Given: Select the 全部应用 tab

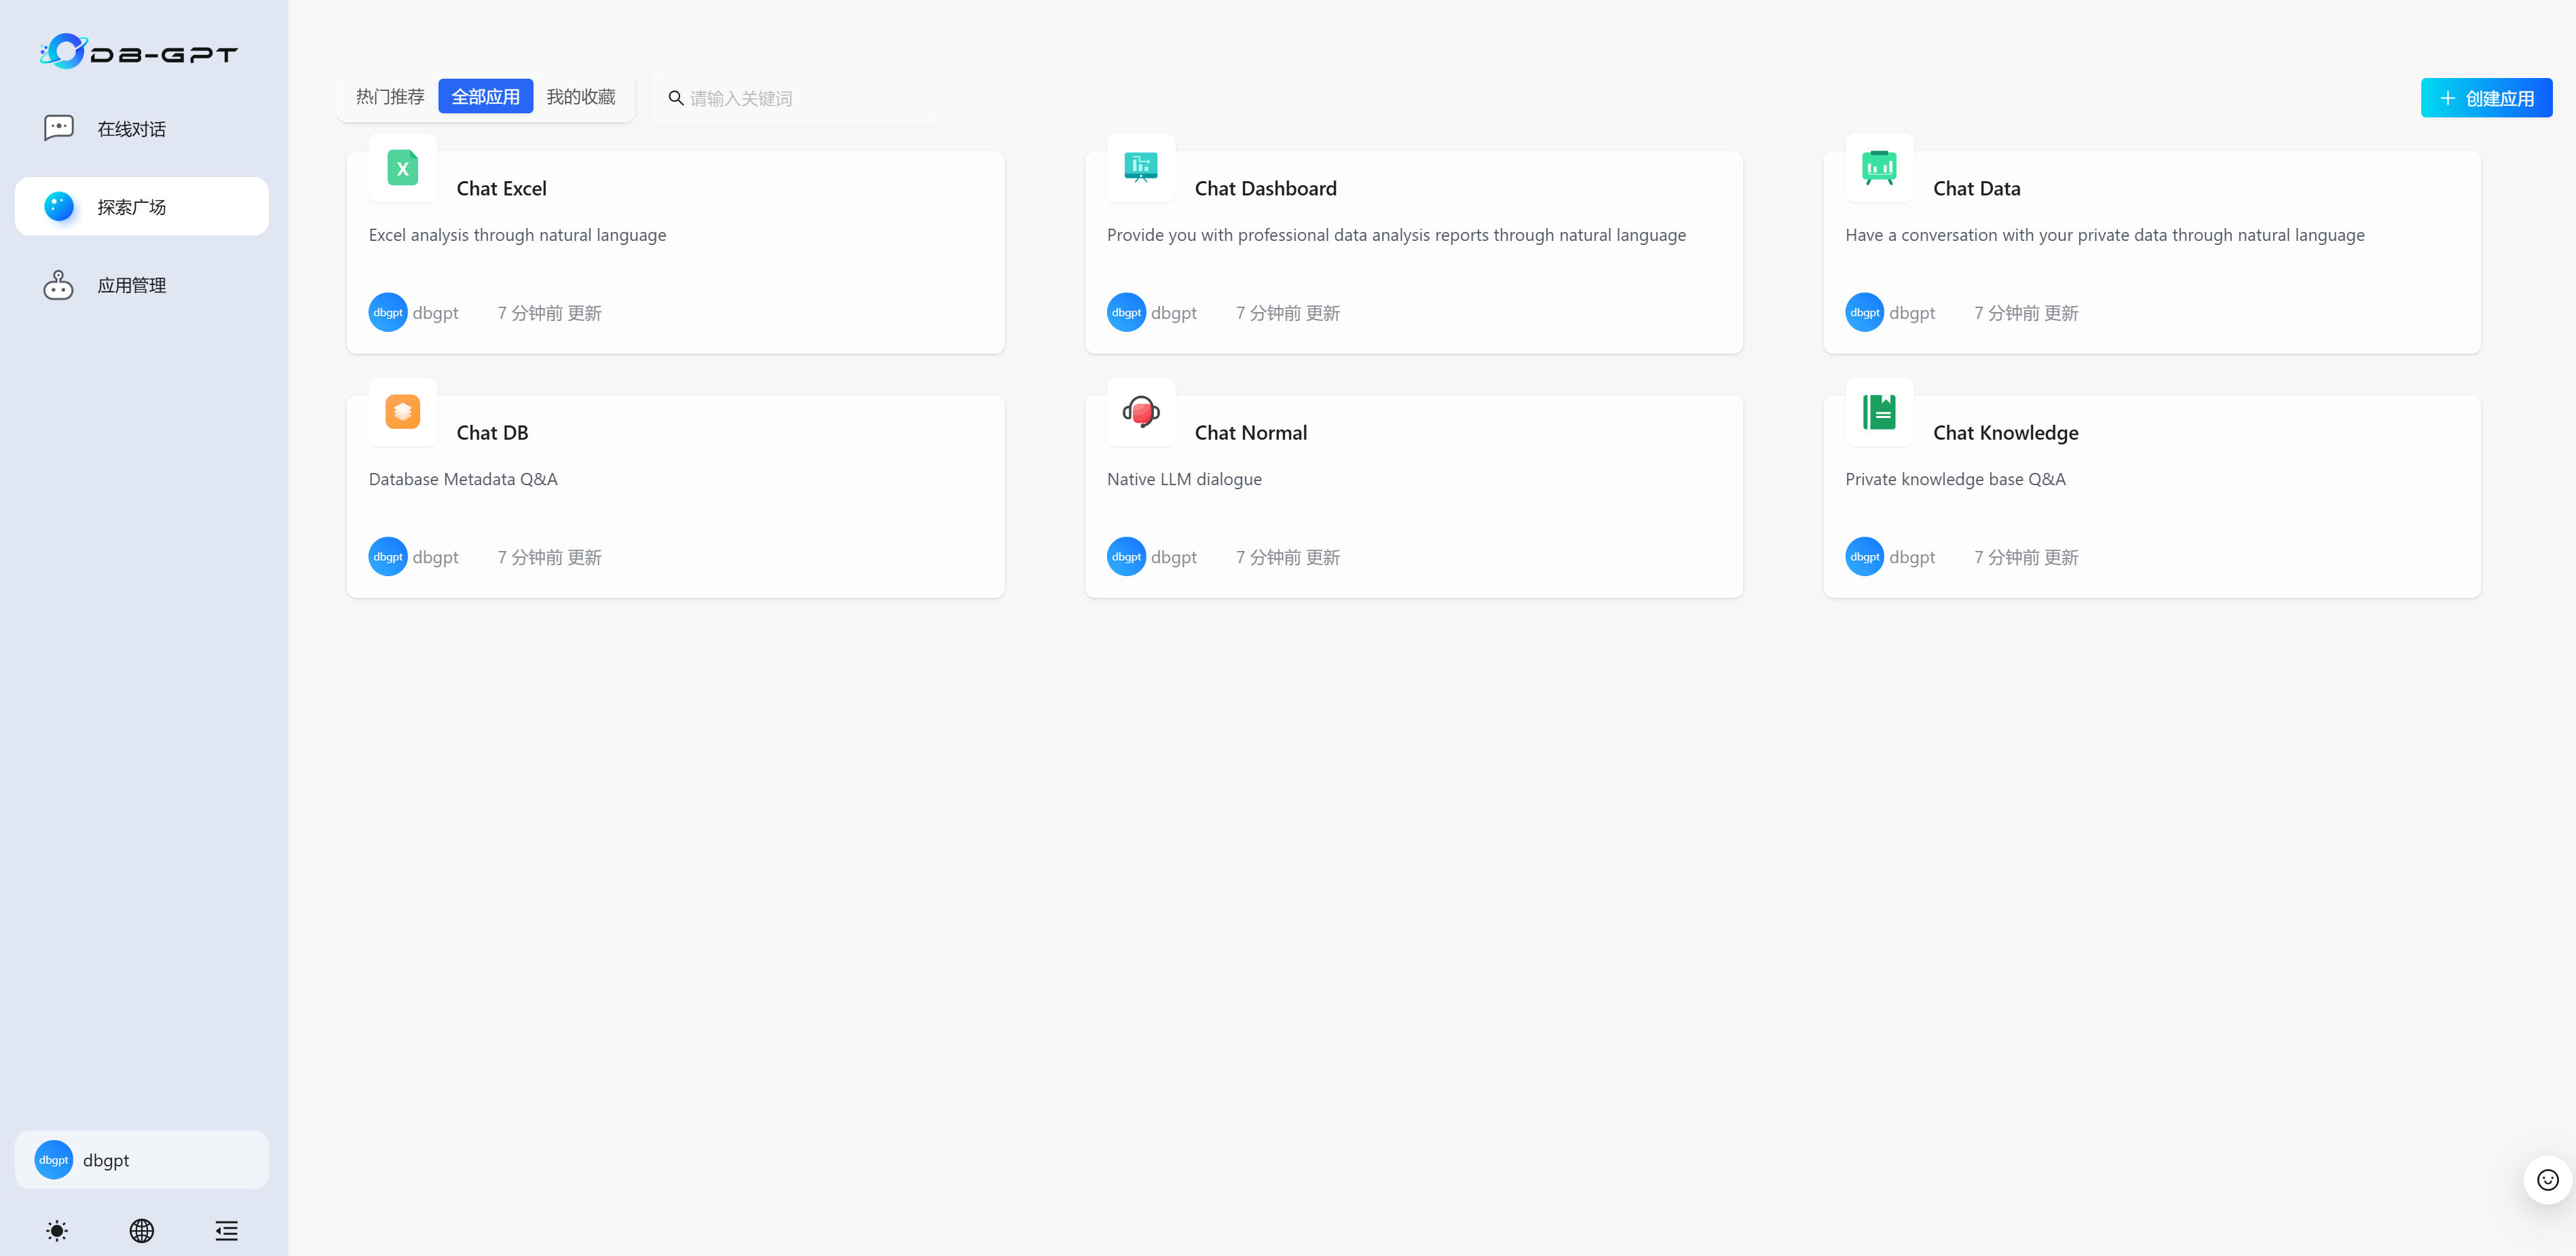Looking at the screenshot, I should click(x=485, y=97).
